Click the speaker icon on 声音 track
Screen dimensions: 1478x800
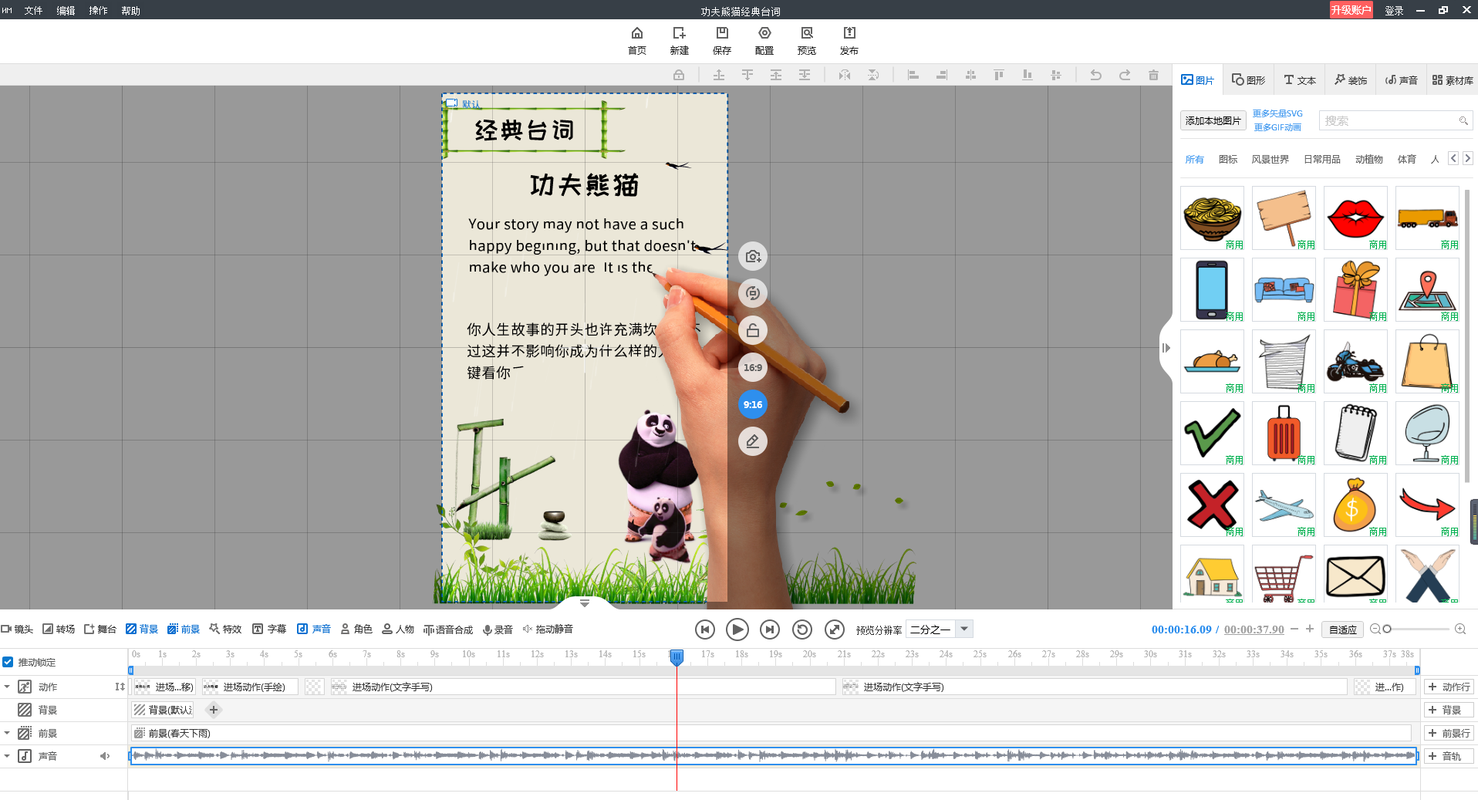(105, 756)
